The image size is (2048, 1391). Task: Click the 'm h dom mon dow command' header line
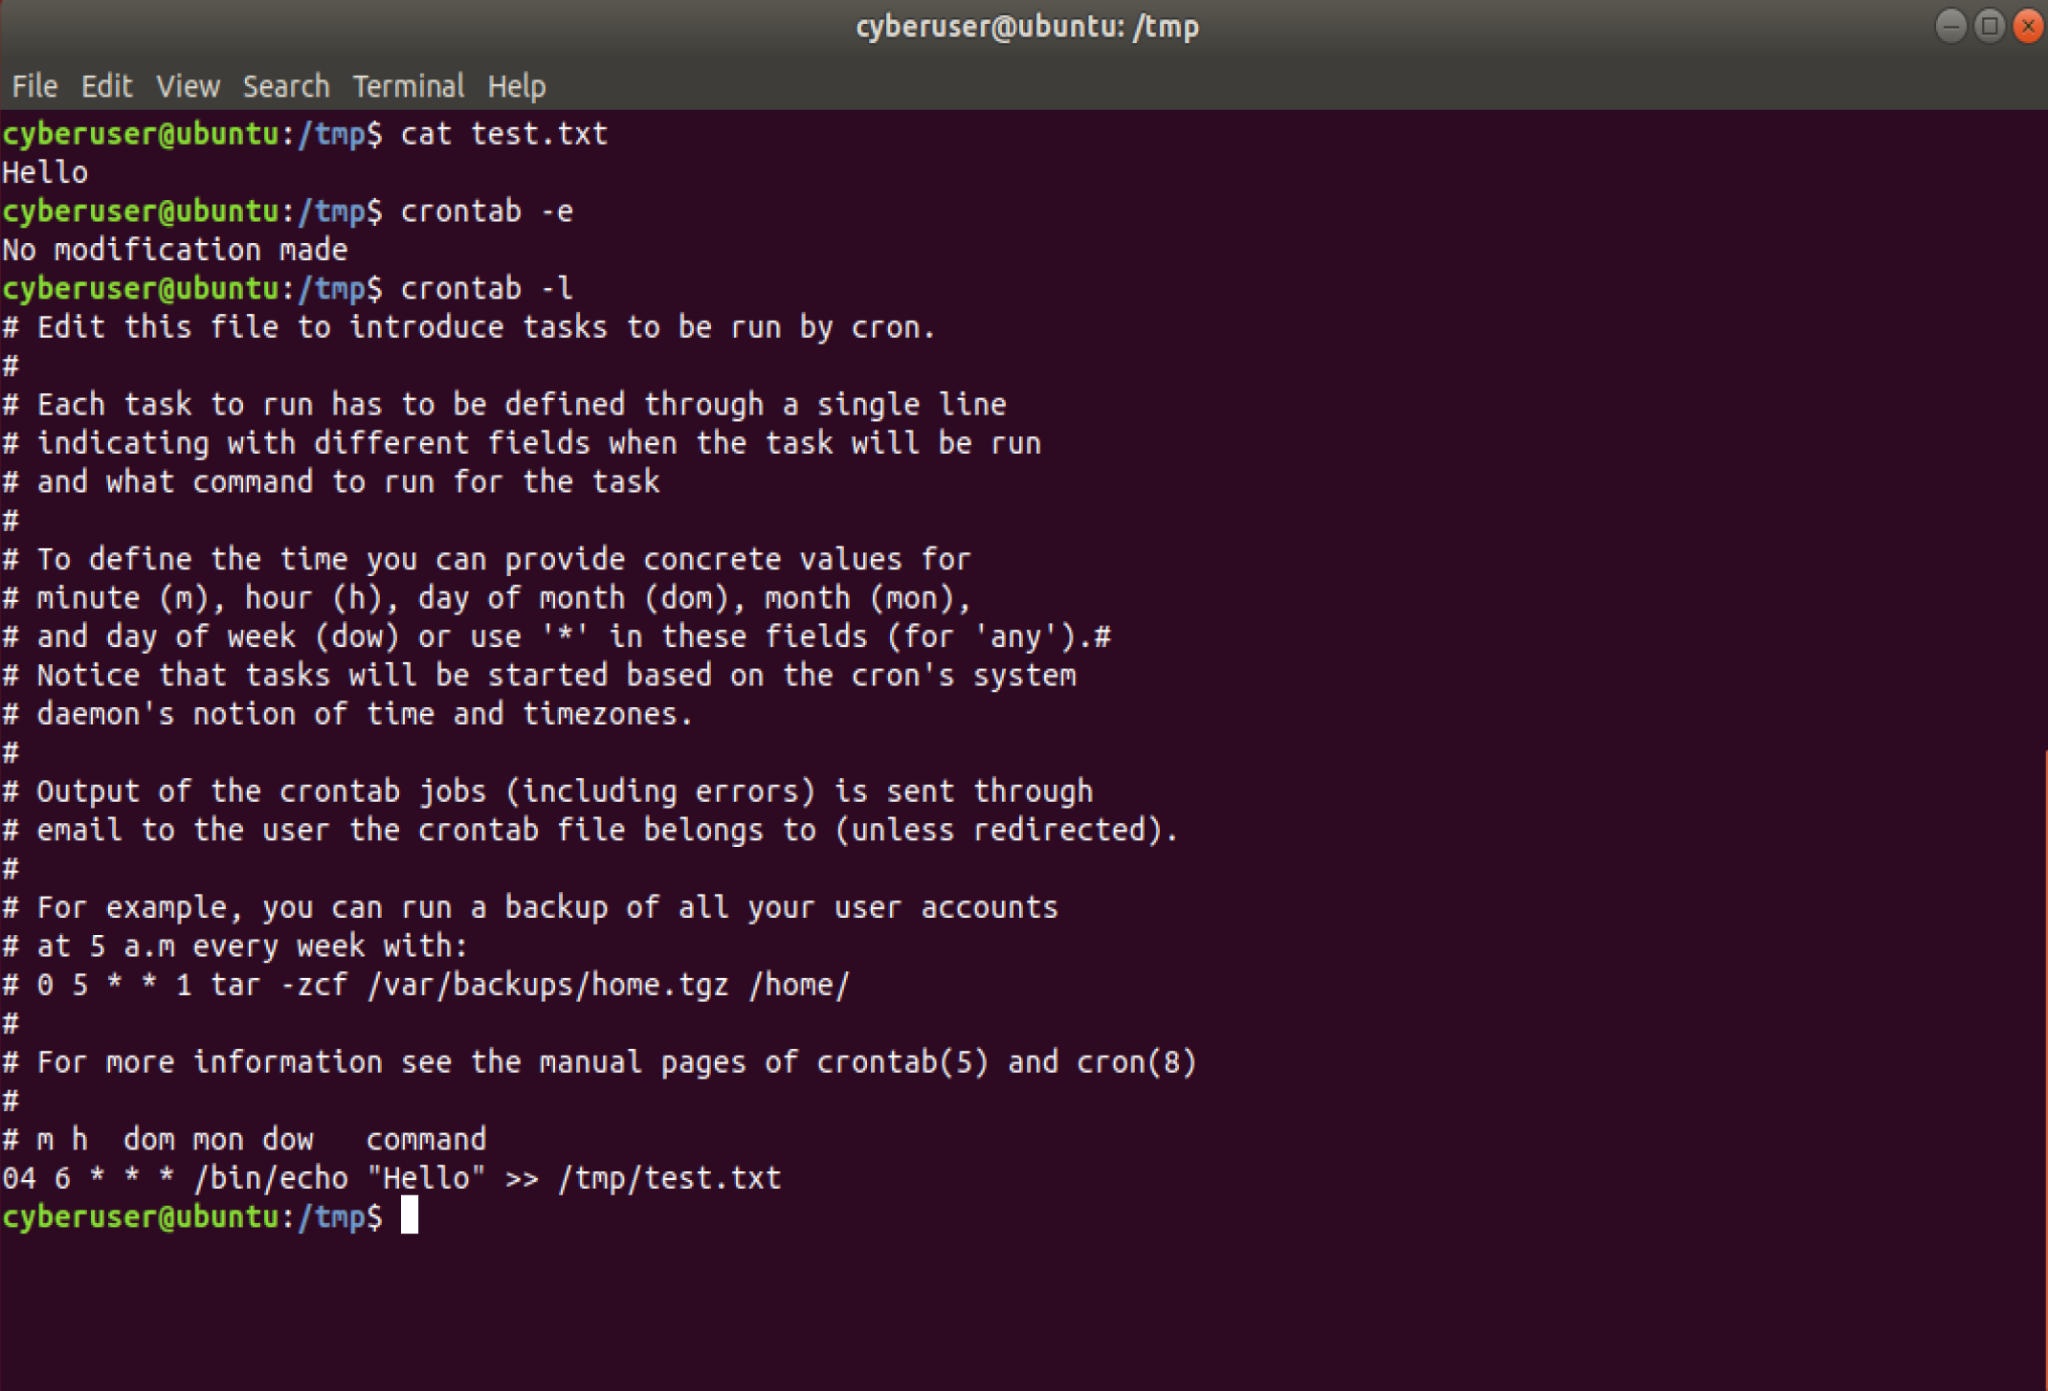[245, 1140]
